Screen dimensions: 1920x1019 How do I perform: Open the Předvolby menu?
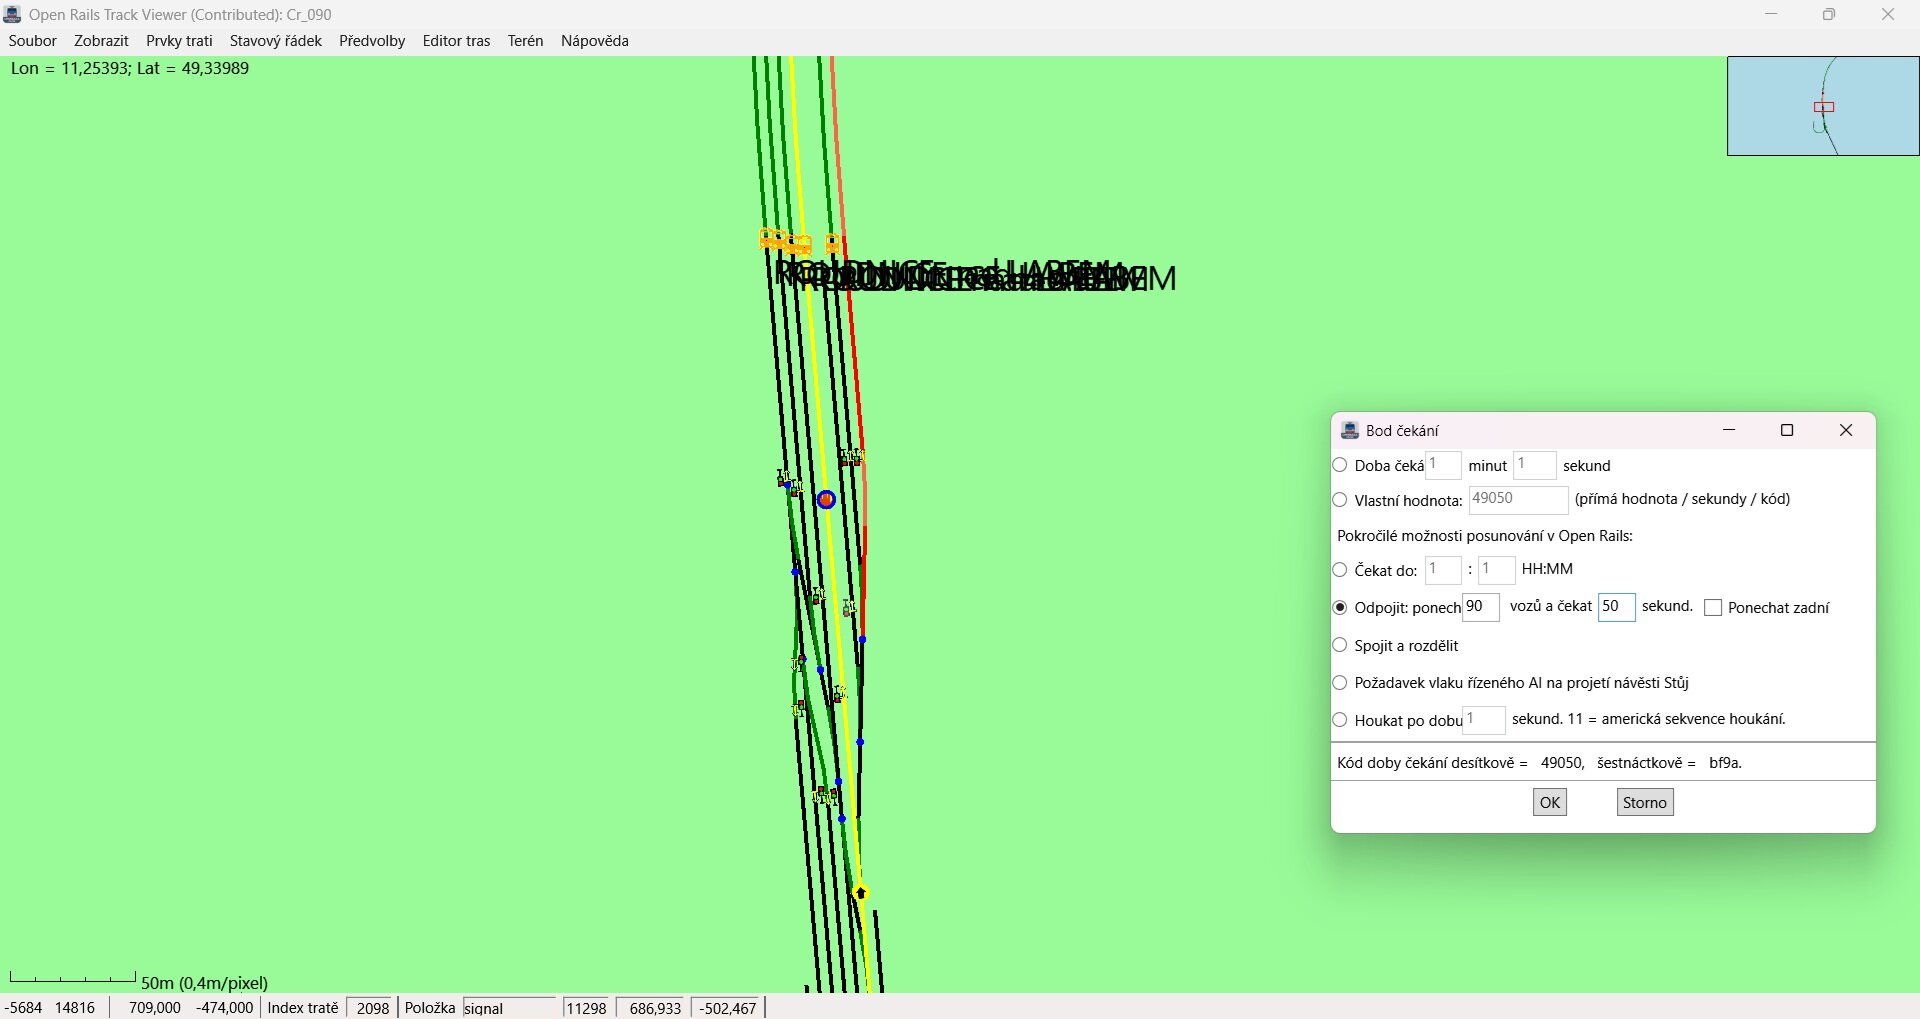point(372,41)
